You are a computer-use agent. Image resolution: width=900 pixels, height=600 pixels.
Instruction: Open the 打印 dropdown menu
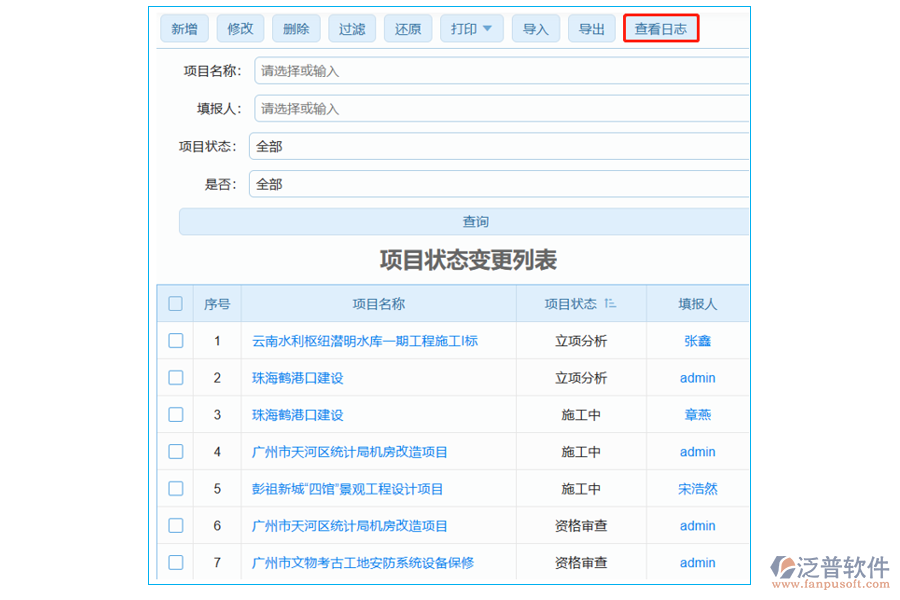click(471, 28)
